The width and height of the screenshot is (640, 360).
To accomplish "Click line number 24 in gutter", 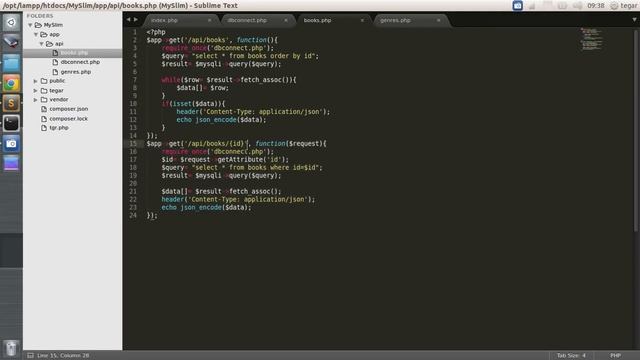I will point(133,215).
